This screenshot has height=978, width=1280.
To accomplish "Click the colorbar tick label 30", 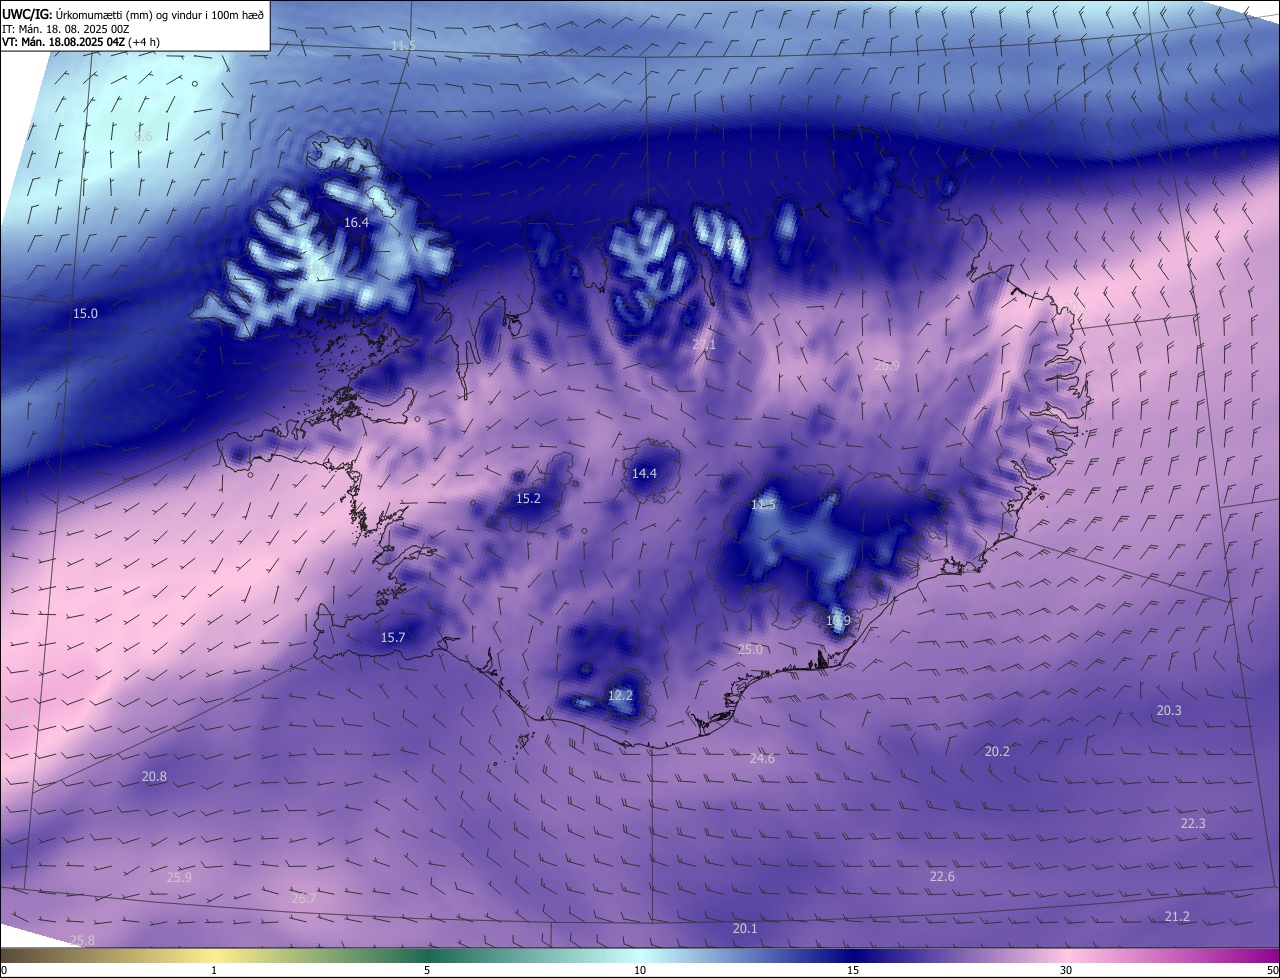I will pyautogui.click(x=1066, y=971).
